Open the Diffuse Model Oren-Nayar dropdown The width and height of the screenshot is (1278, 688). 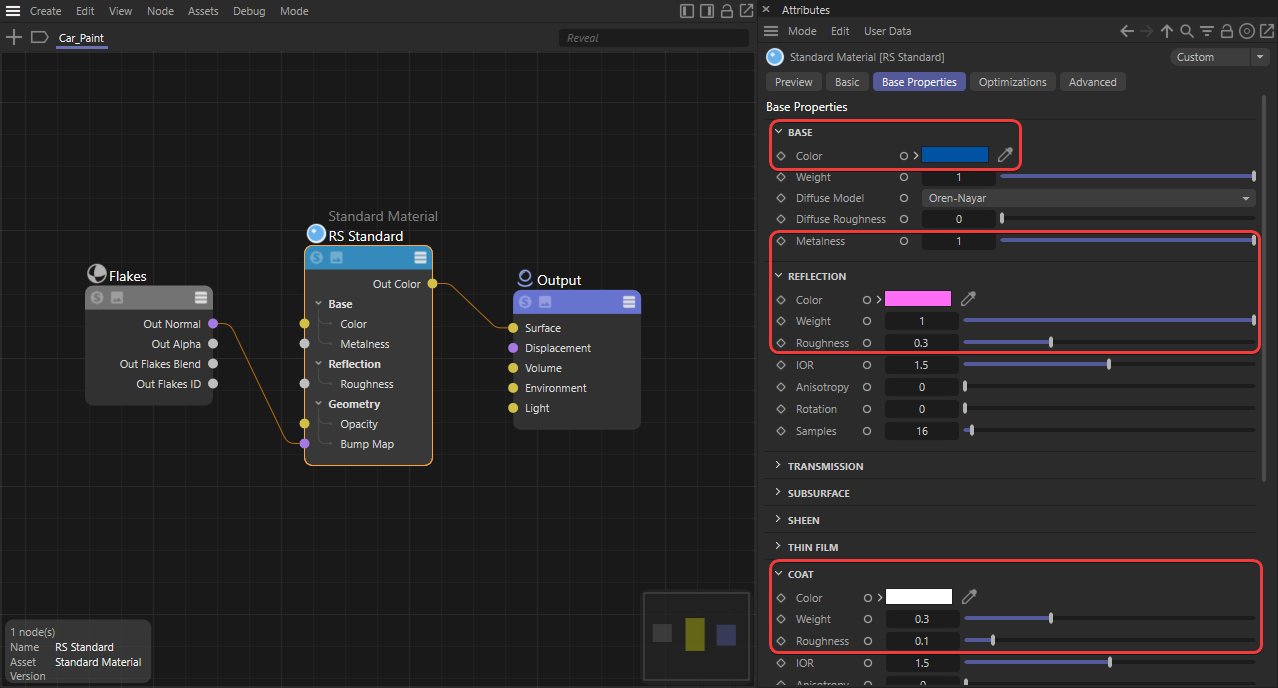pos(1088,198)
